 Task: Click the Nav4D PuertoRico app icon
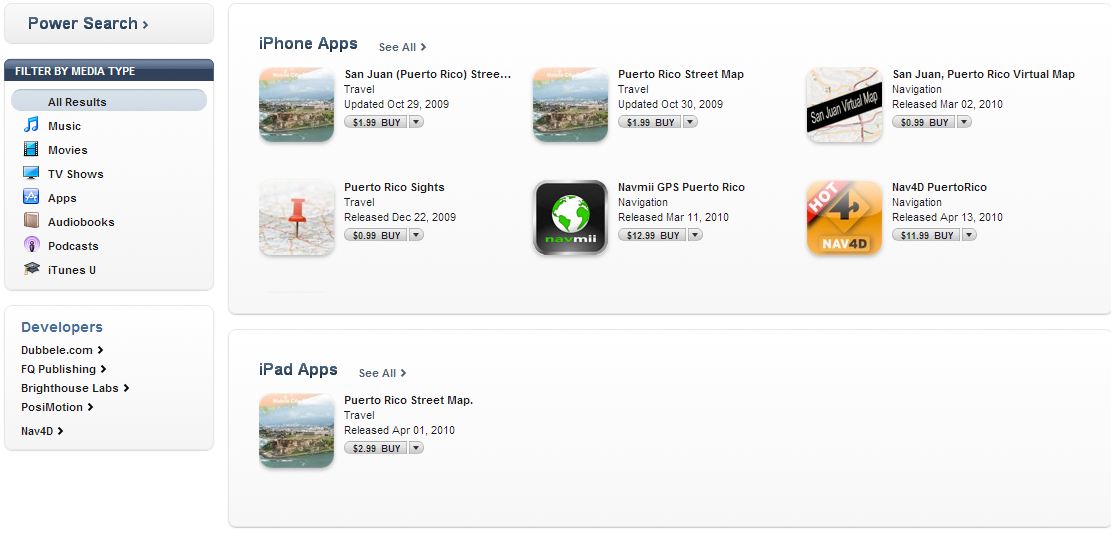[844, 218]
